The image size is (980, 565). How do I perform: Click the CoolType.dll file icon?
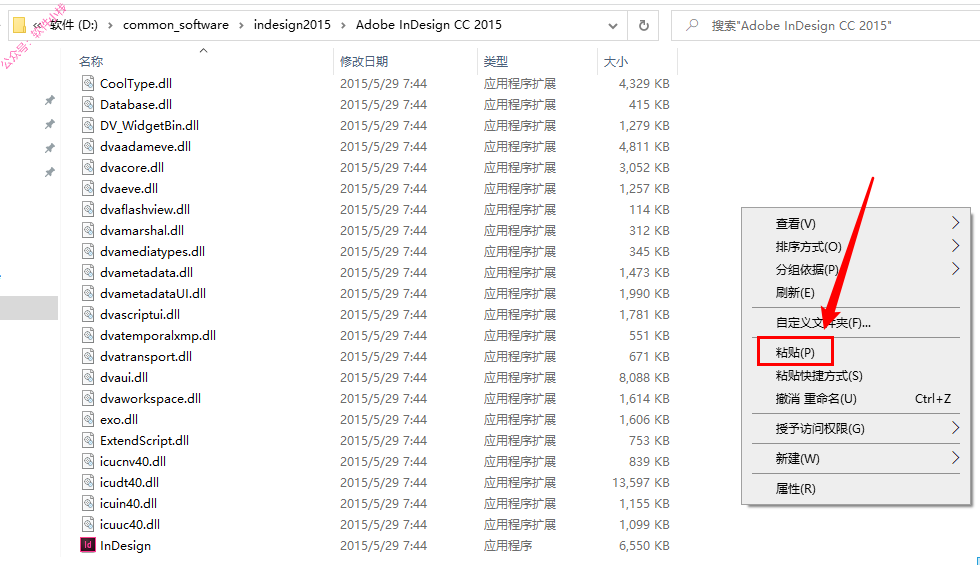(88, 83)
